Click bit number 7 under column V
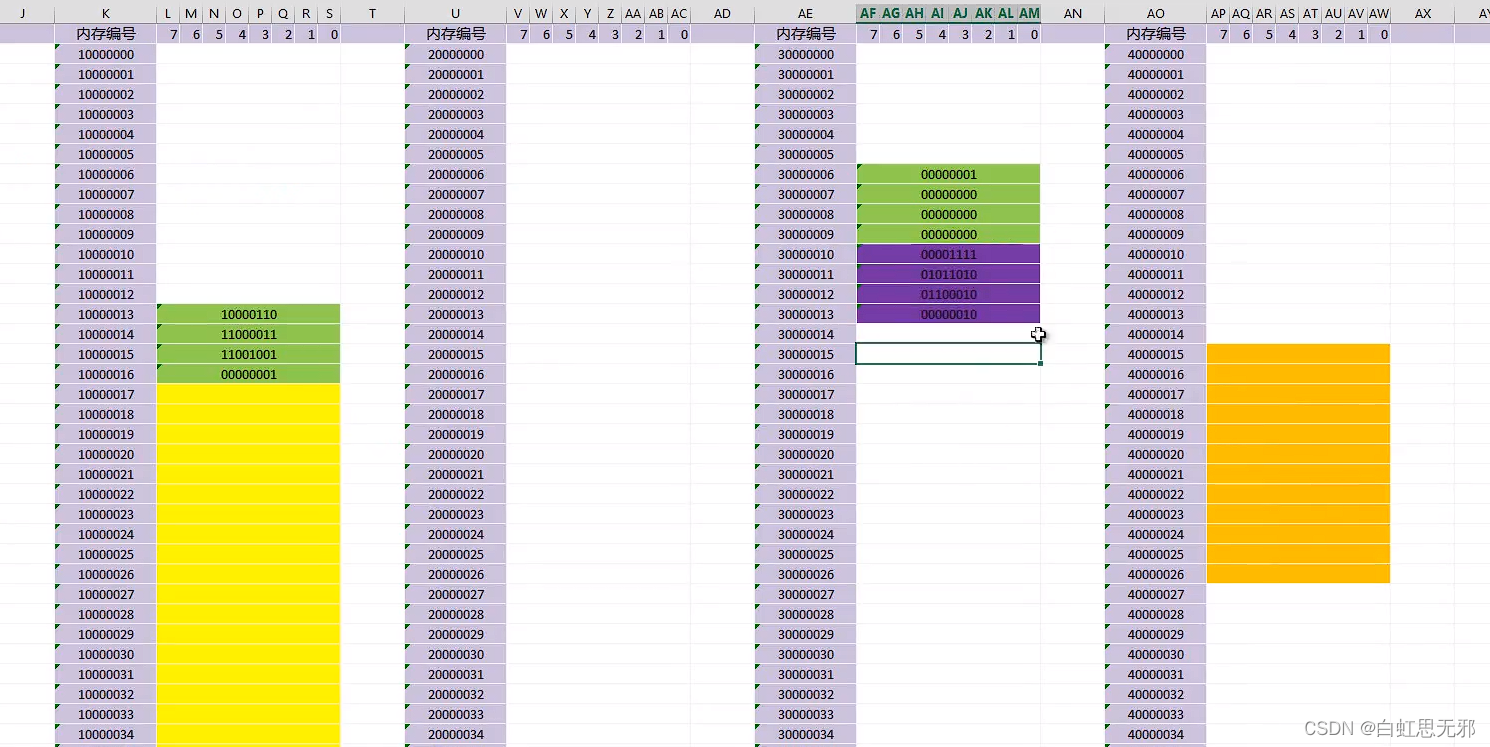 point(518,34)
